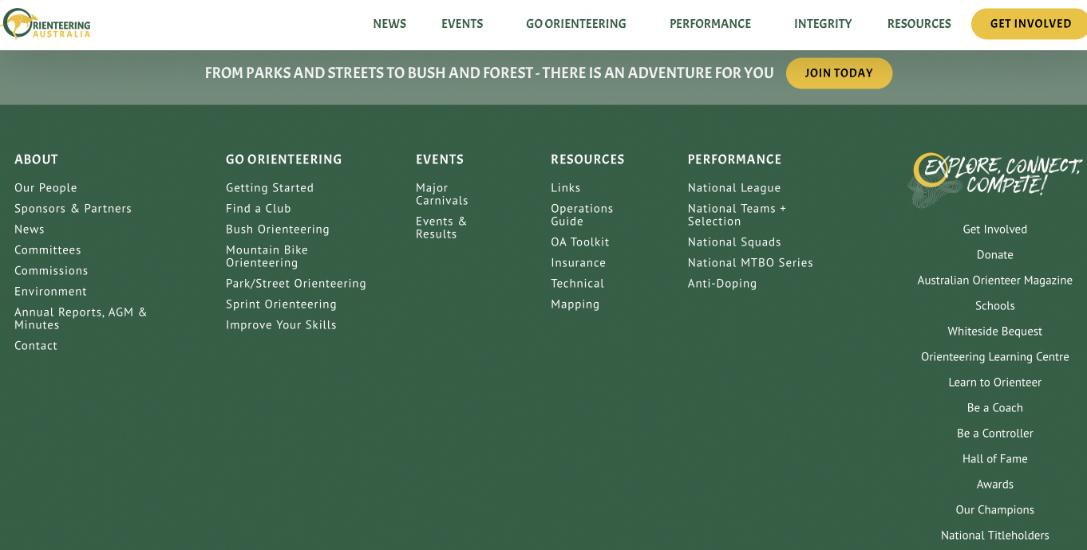This screenshot has height=550, width=1087.
Task: Click the PERFORMANCE footer heading
Action: pyautogui.click(x=734, y=160)
